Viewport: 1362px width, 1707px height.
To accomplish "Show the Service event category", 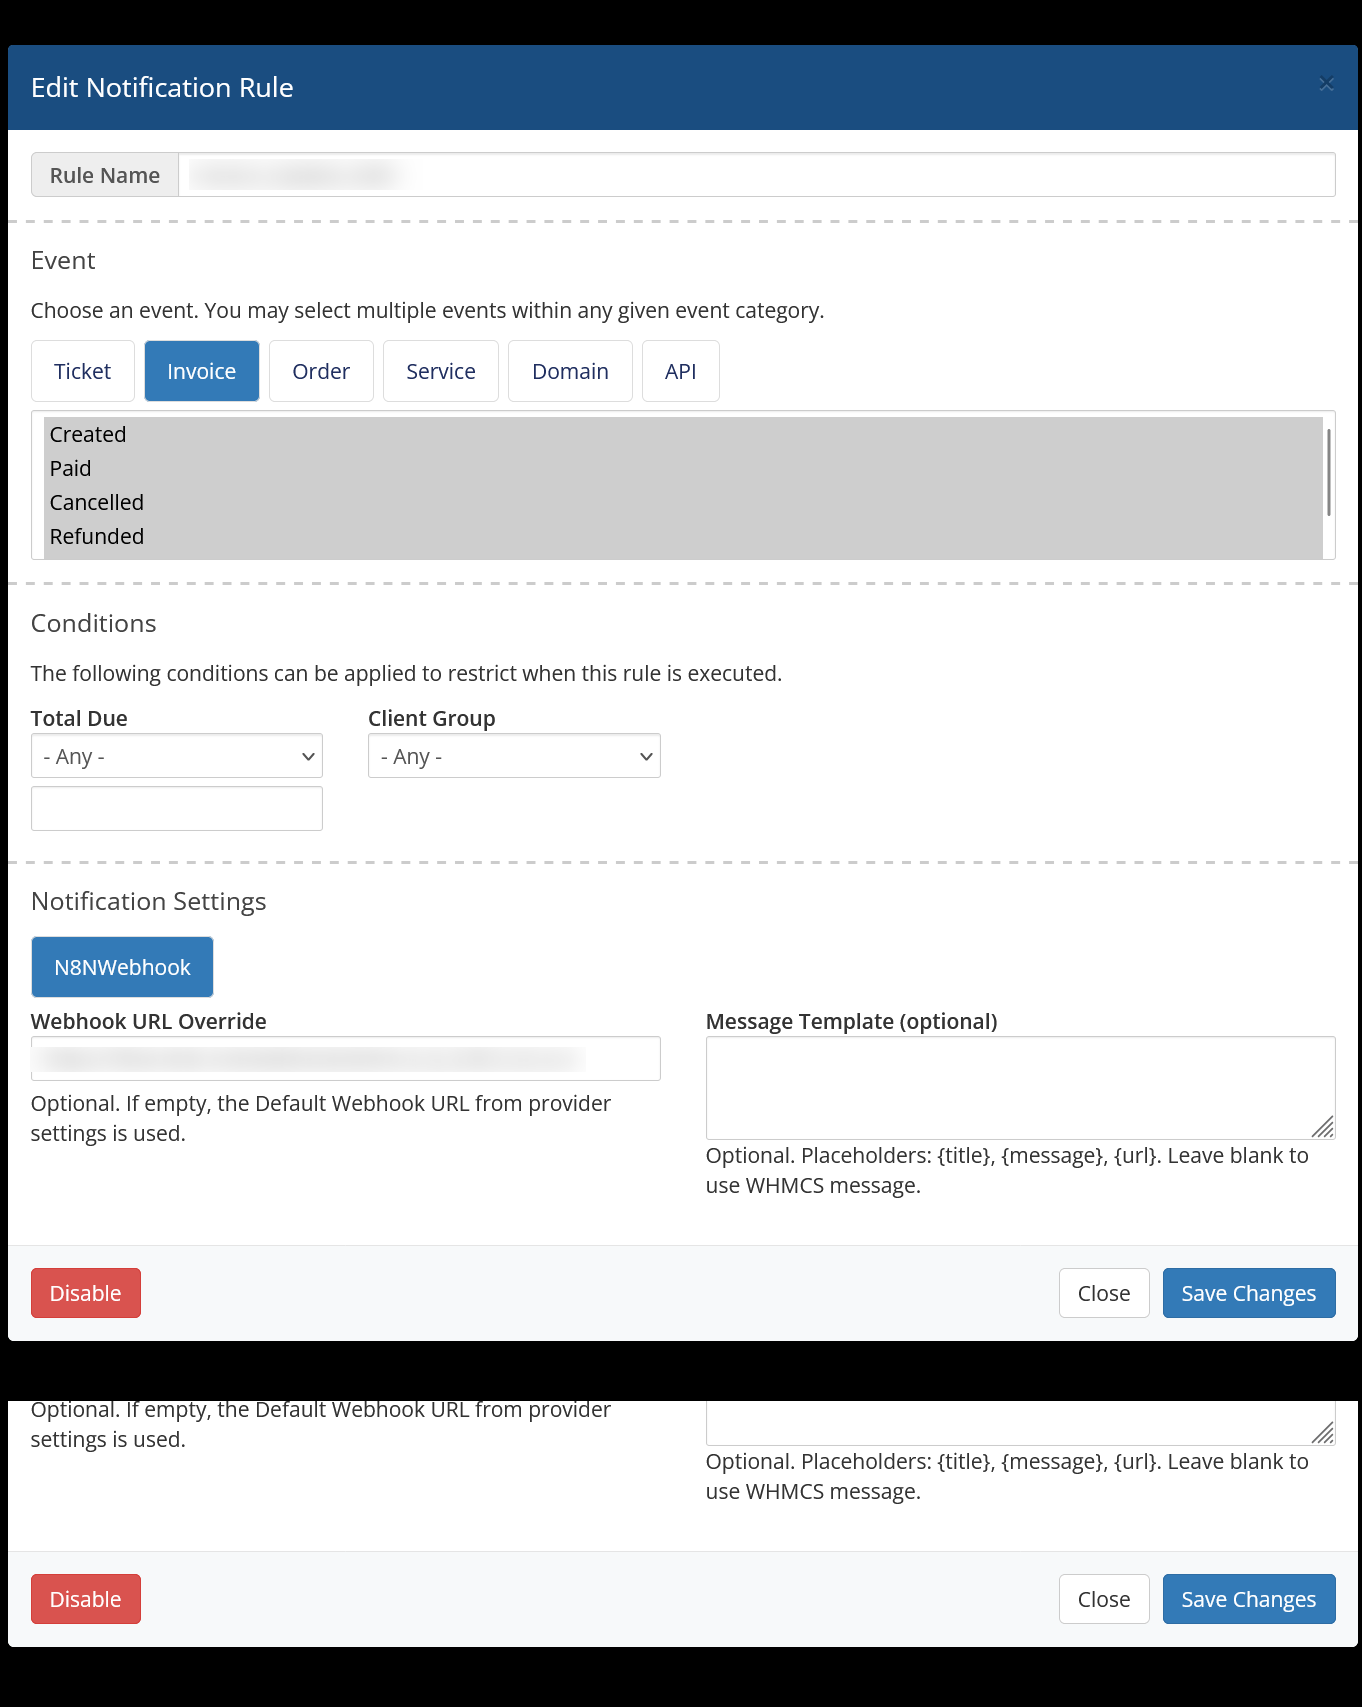I will (x=440, y=371).
